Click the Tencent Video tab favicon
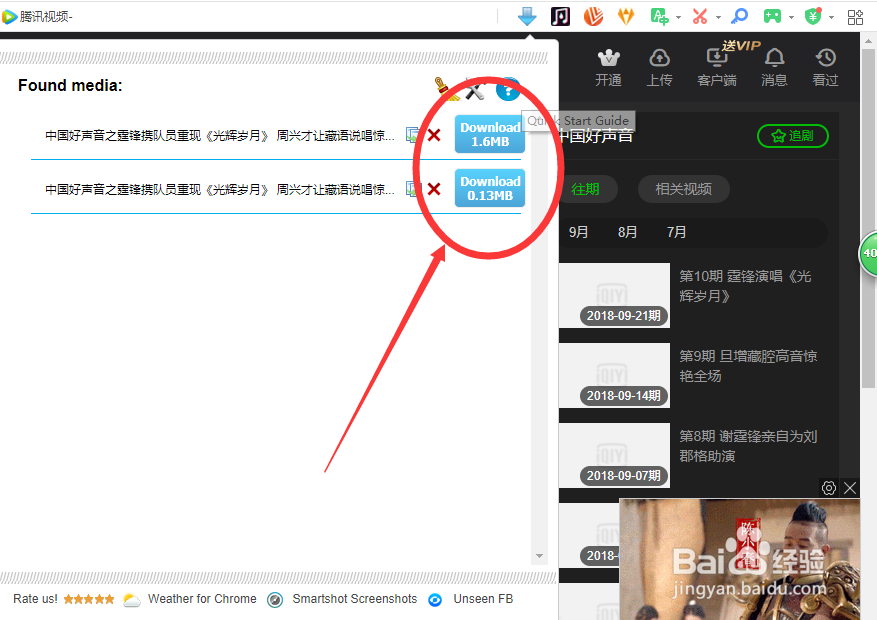877x620 pixels. (x=10, y=17)
